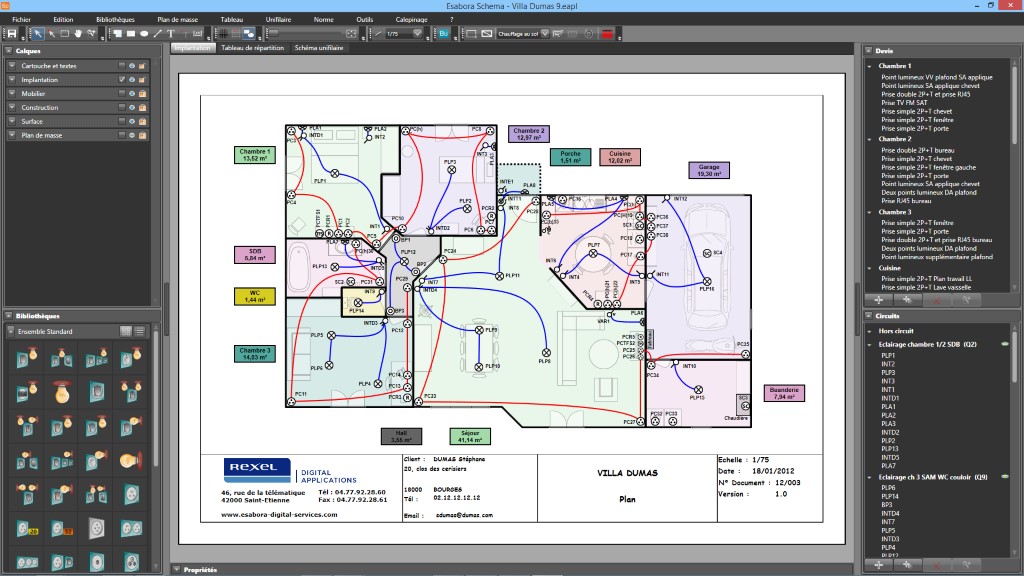Click the Chambre 2 room label
The width and height of the screenshot is (1024, 576).
coord(529,134)
